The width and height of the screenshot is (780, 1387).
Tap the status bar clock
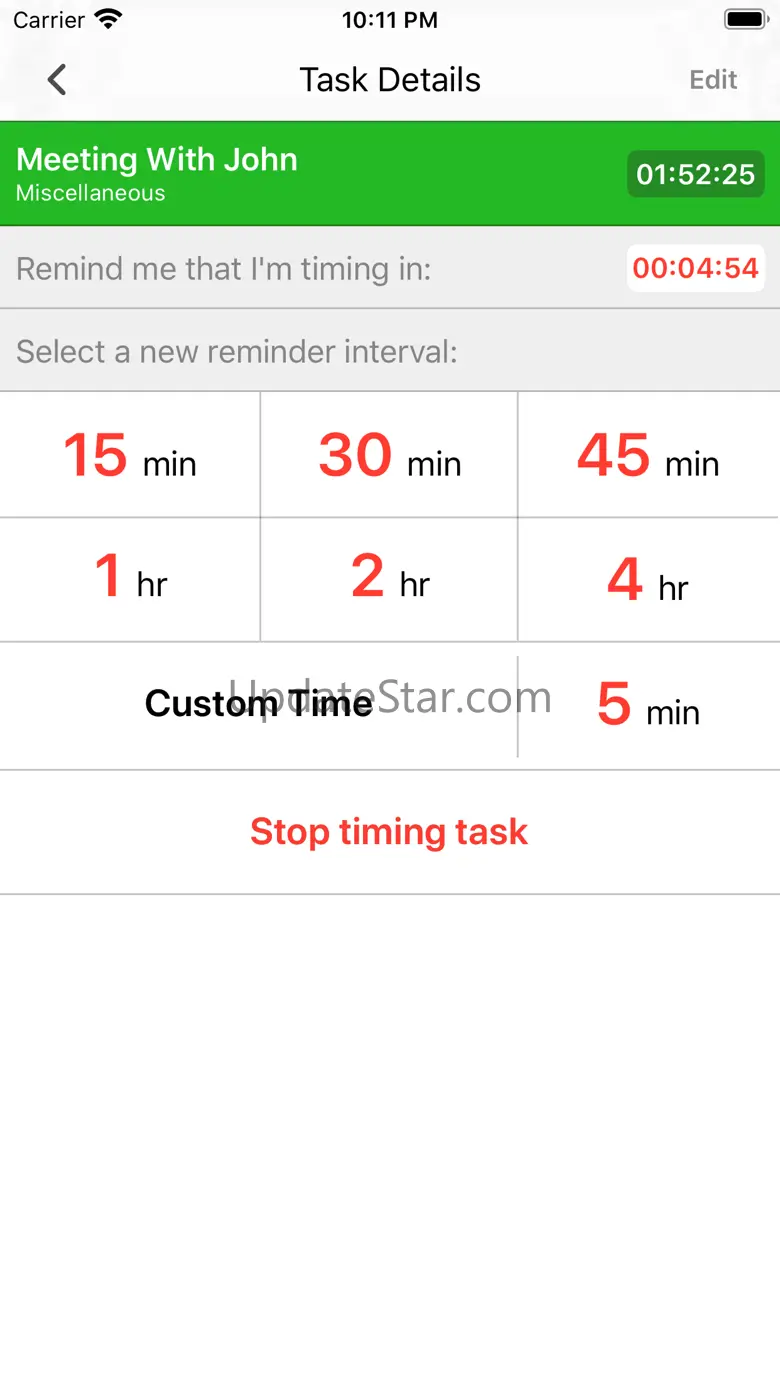[389, 20]
